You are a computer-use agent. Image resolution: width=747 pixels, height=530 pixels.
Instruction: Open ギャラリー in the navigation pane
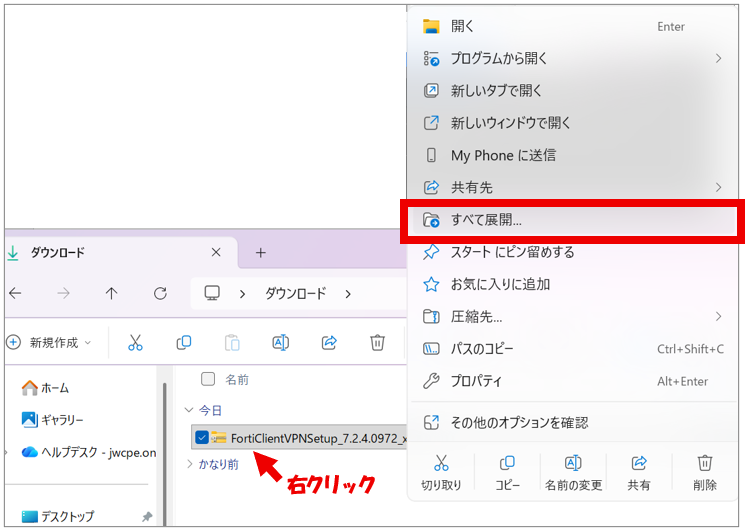[52, 420]
